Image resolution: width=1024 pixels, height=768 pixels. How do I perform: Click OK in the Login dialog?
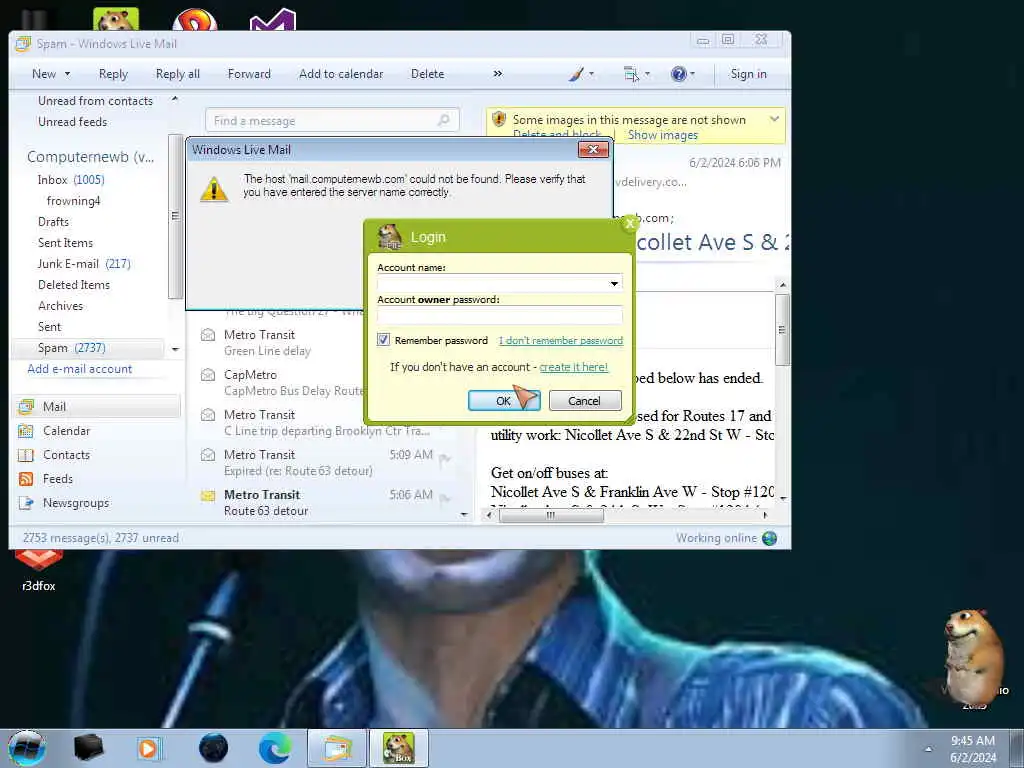pos(504,400)
